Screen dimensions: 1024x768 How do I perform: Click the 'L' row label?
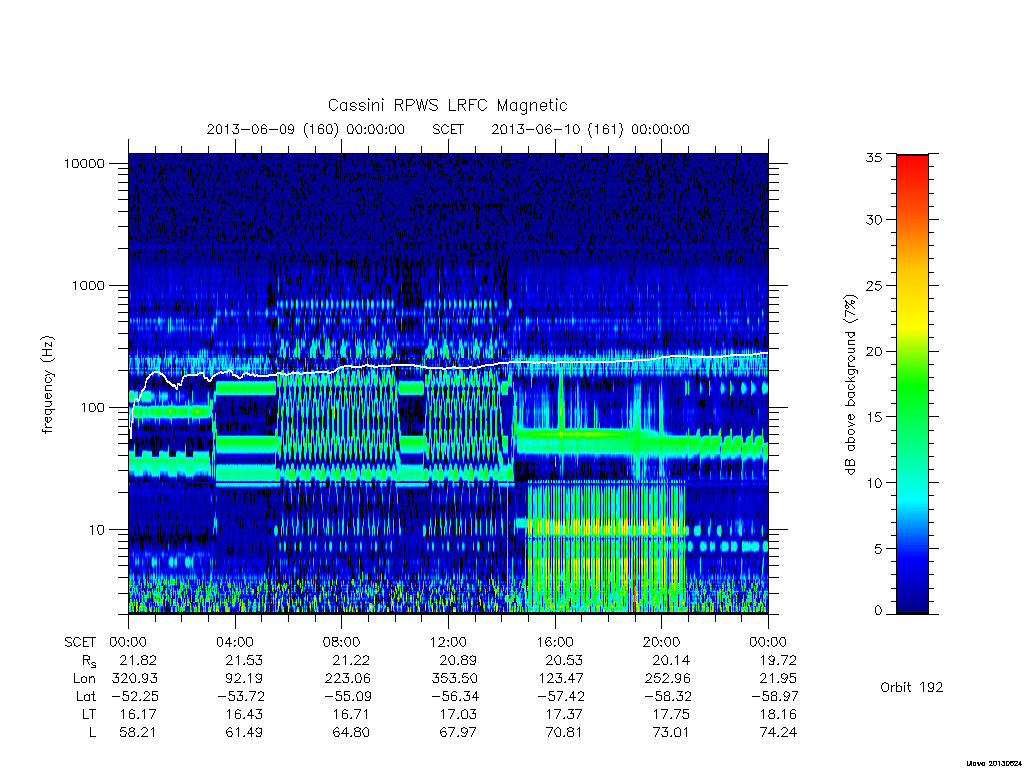[x=92, y=732]
